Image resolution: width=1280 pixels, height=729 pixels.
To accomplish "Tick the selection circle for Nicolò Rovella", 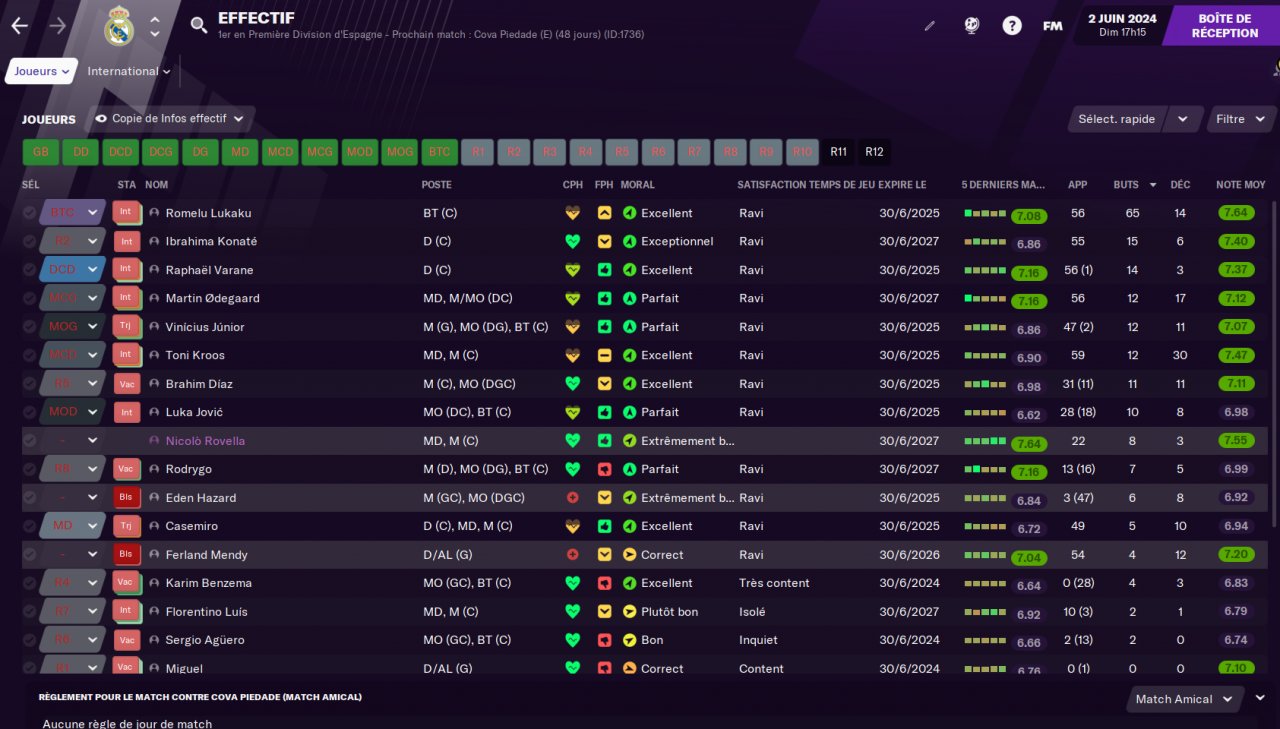I will (x=29, y=441).
